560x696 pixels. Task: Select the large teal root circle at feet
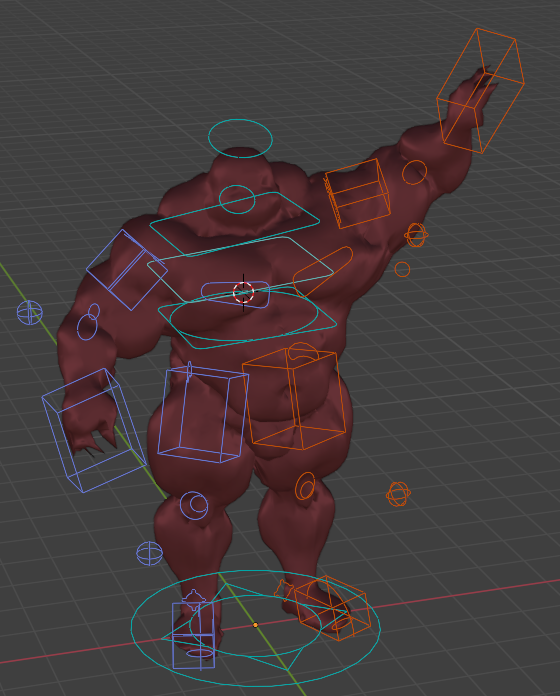[256, 628]
